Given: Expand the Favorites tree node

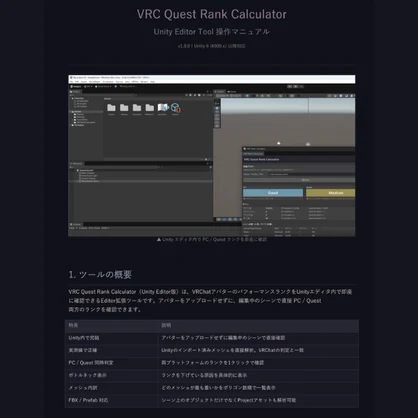Looking at the screenshot, I should click(78, 98).
